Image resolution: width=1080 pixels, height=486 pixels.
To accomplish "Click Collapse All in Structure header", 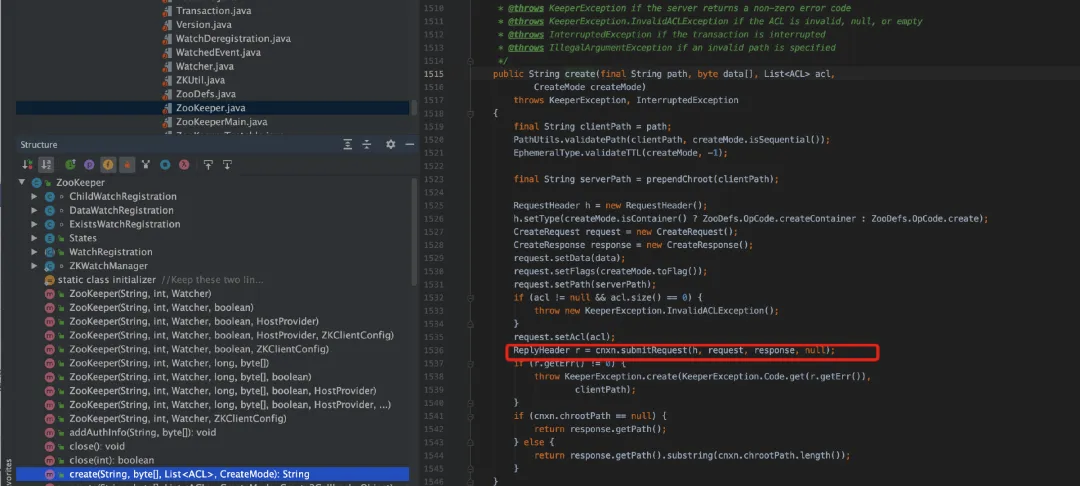I will coord(367,145).
